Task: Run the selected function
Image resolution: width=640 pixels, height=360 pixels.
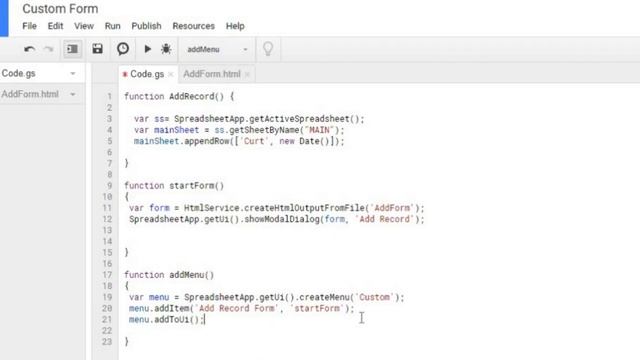Action: click(147, 49)
